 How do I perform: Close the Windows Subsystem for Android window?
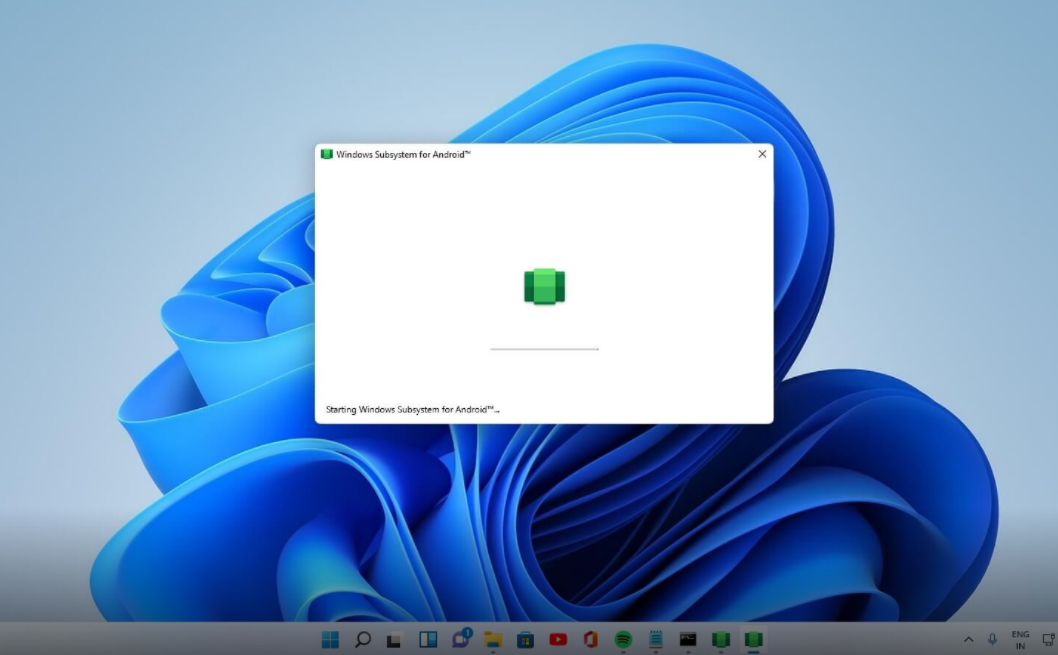click(x=762, y=154)
